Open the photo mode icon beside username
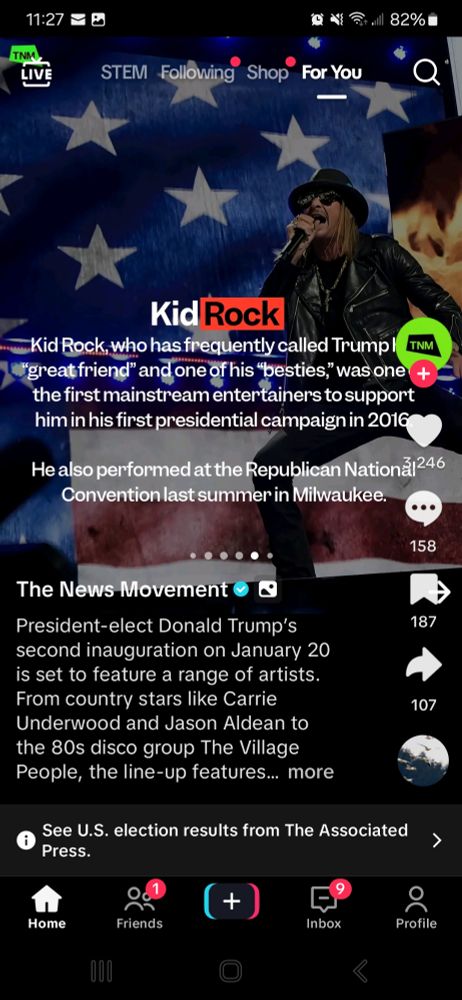Image resolution: width=462 pixels, height=1000 pixels. [268, 590]
